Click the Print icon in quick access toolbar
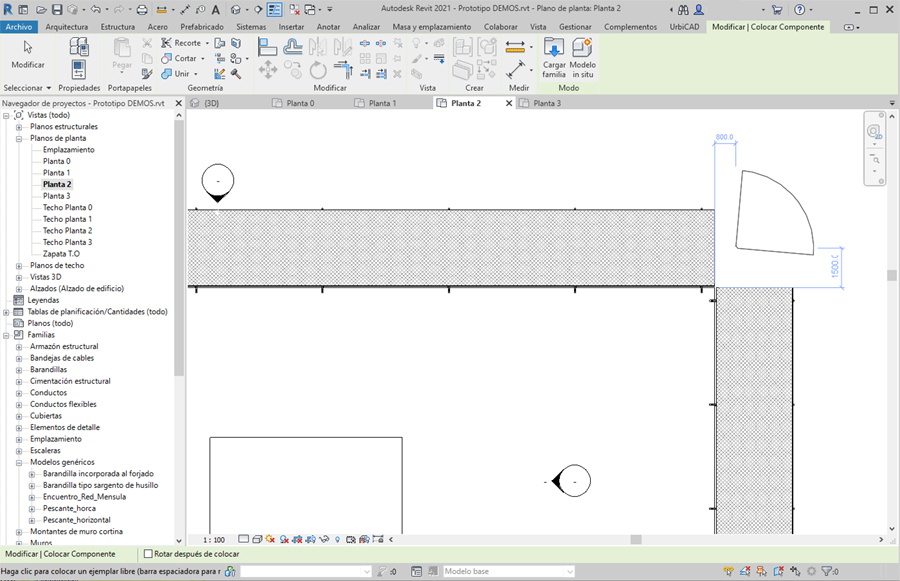The image size is (900, 581). coord(142,10)
